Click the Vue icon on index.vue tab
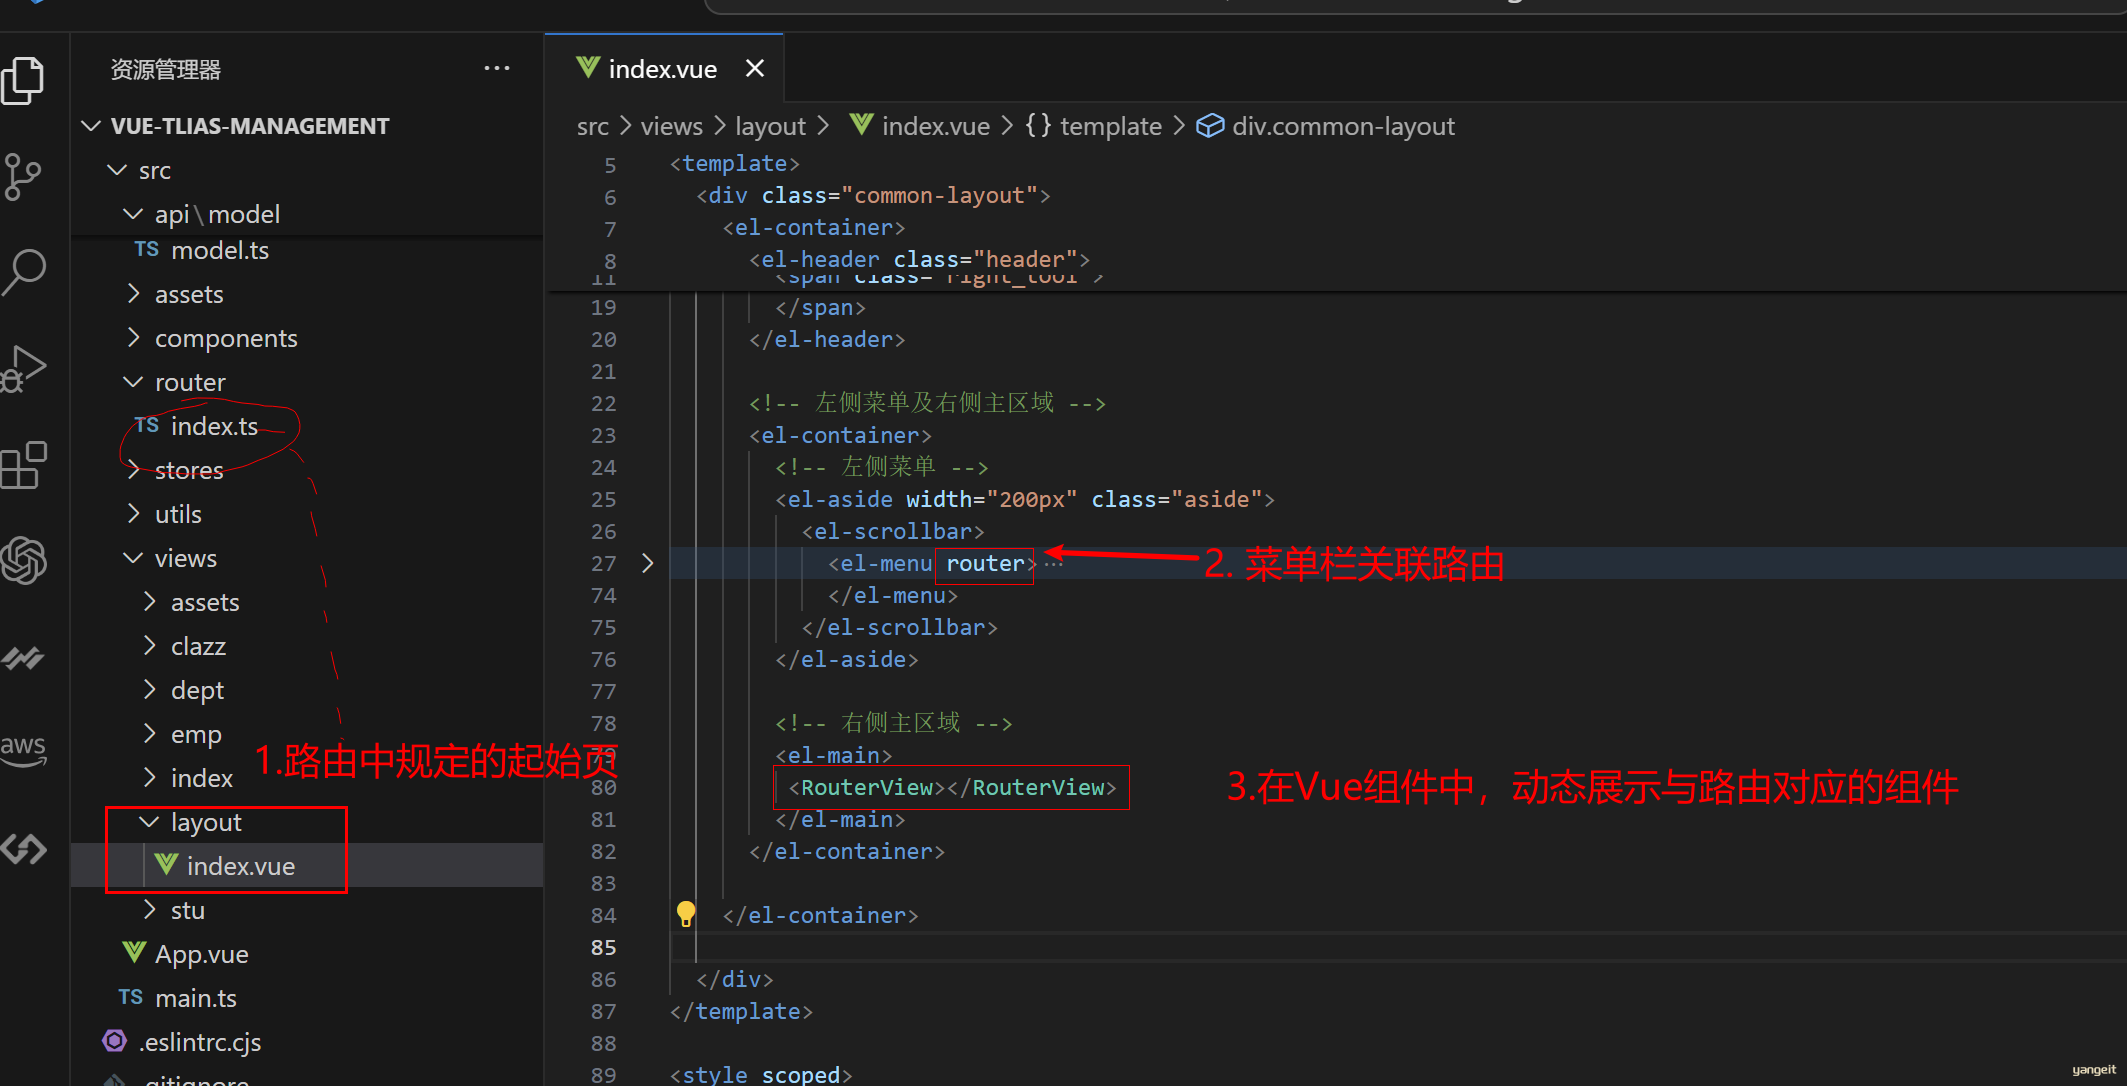2127x1086 pixels. point(588,67)
